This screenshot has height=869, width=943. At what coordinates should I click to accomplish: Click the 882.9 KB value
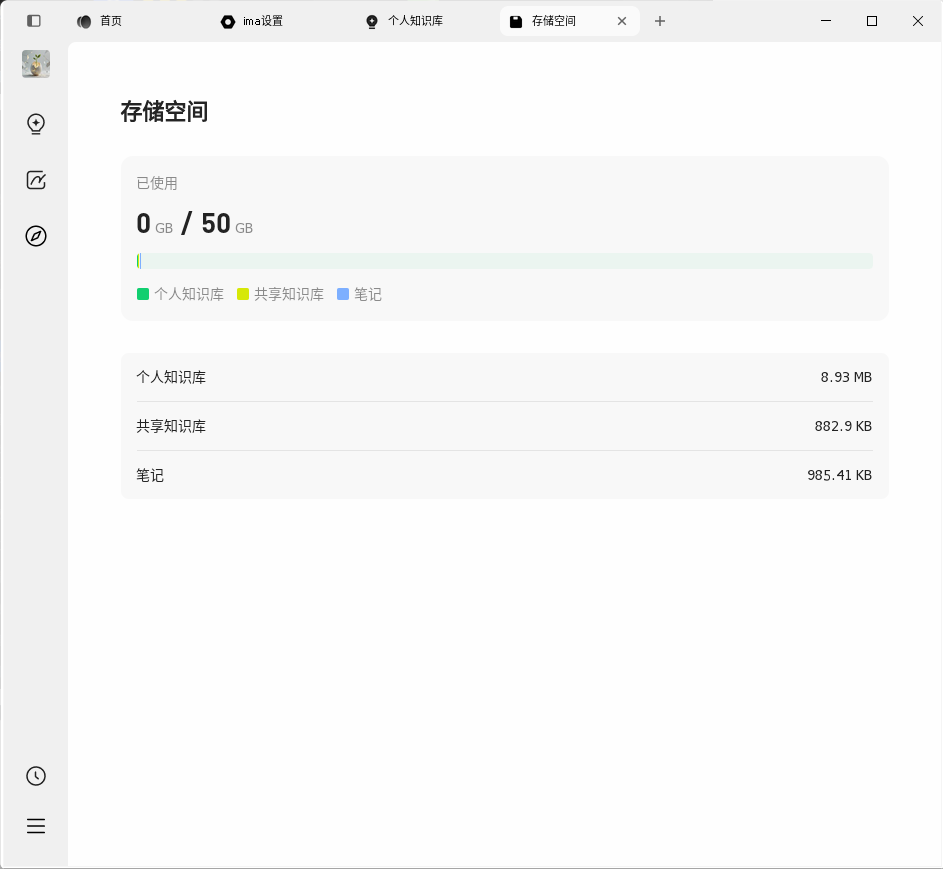(x=843, y=426)
